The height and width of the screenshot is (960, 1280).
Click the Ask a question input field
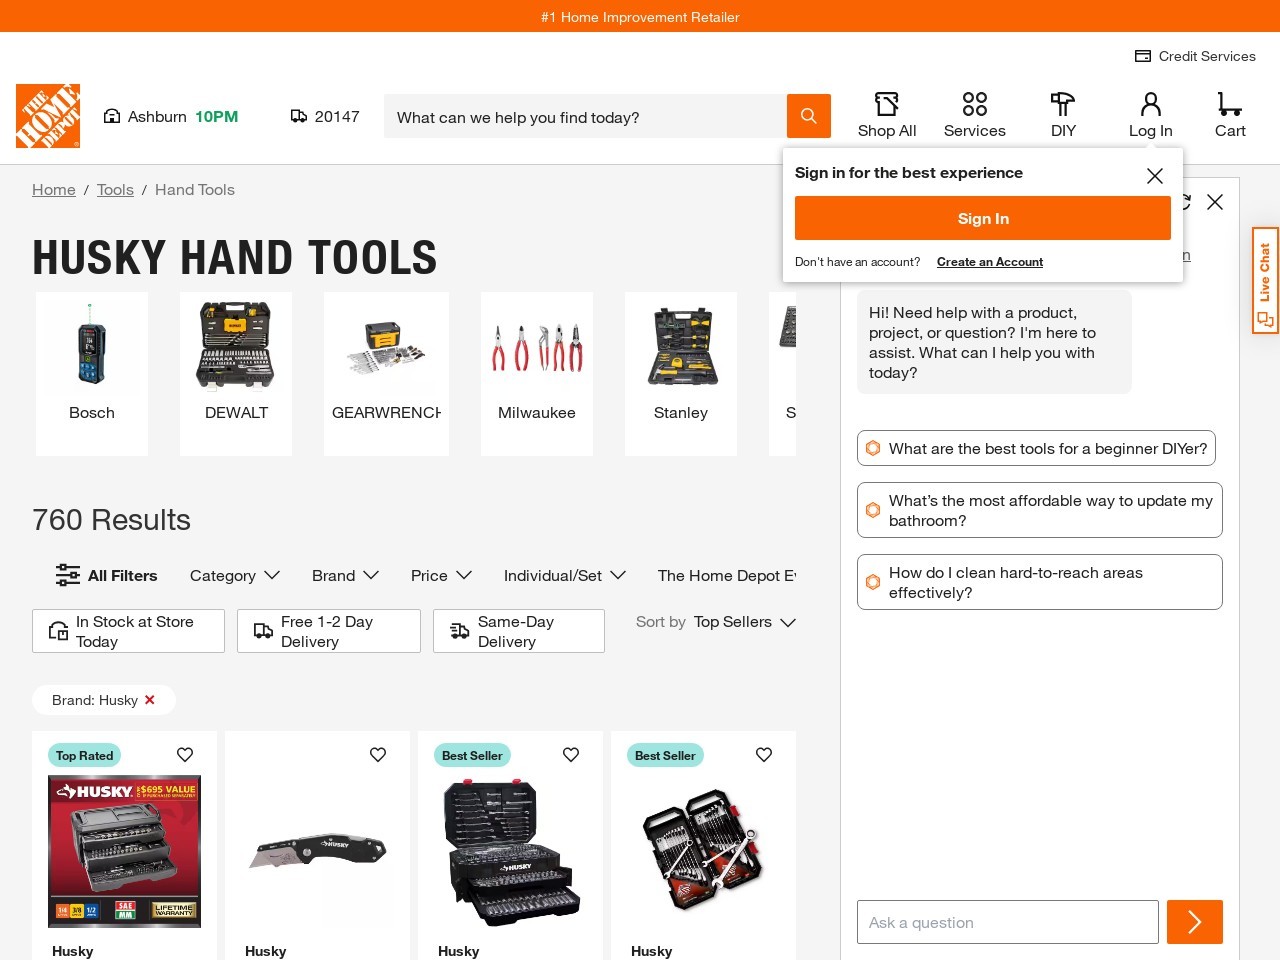click(x=1008, y=922)
